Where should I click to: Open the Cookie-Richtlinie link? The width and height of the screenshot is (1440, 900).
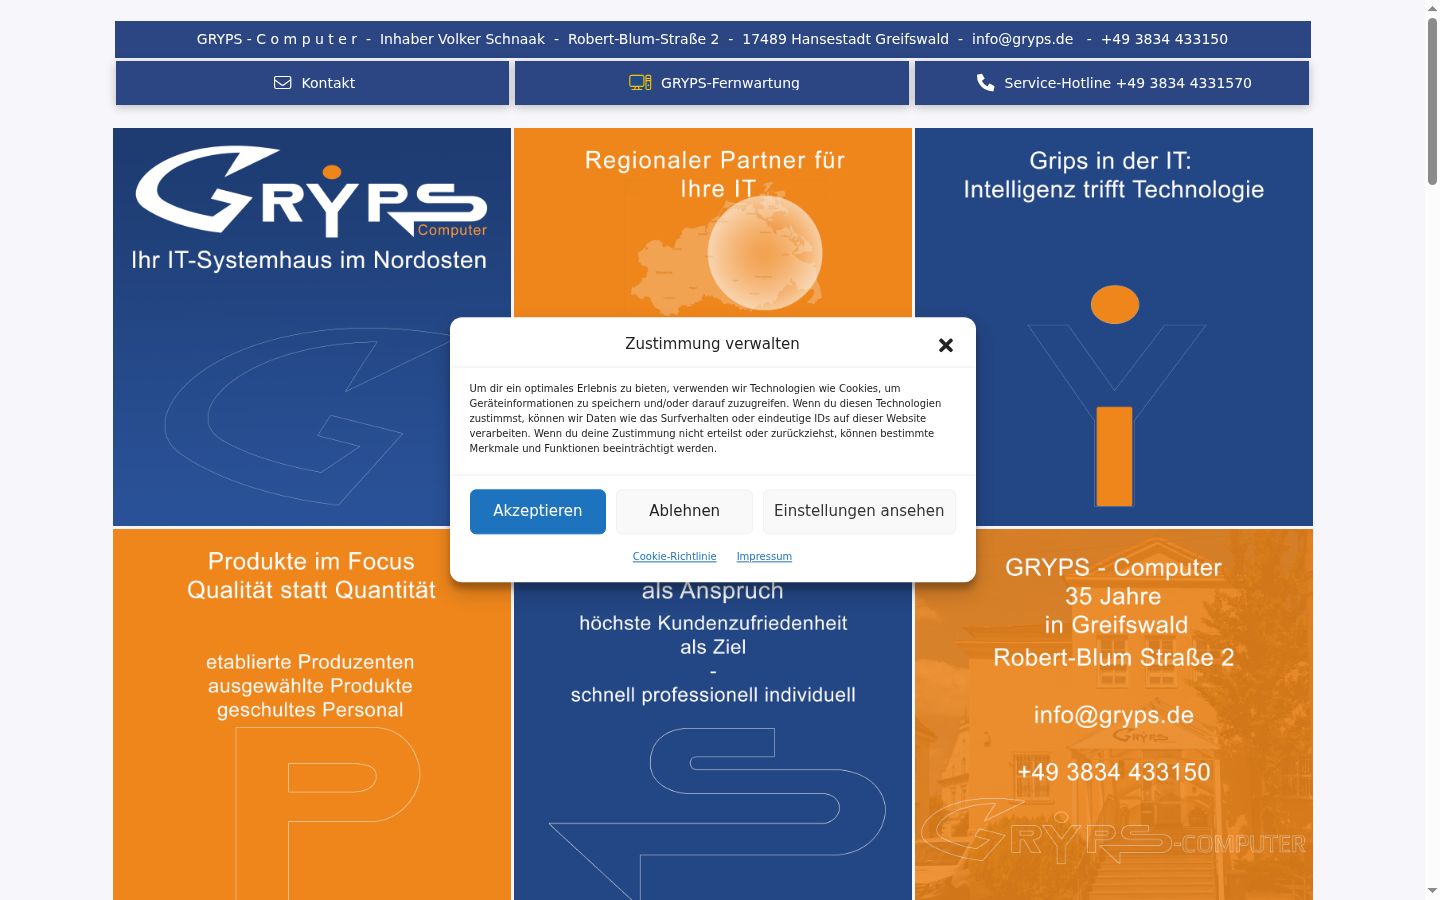(x=675, y=556)
